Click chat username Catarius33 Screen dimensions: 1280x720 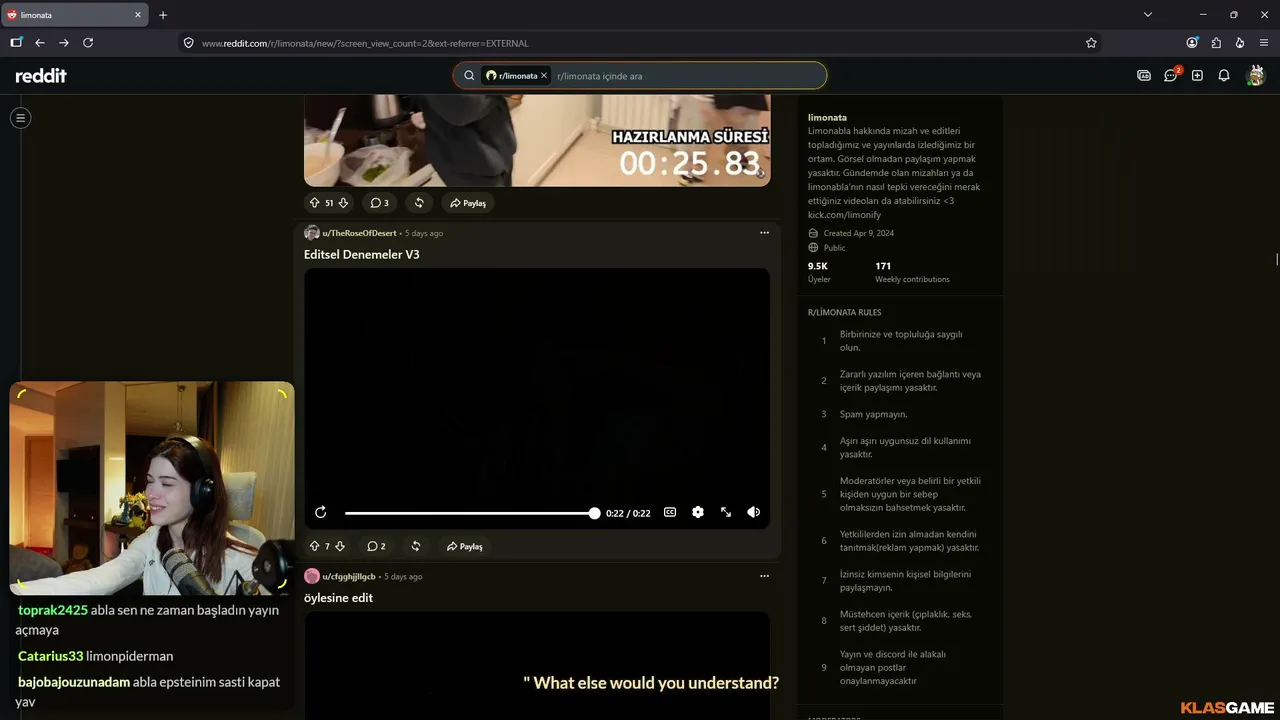point(50,656)
